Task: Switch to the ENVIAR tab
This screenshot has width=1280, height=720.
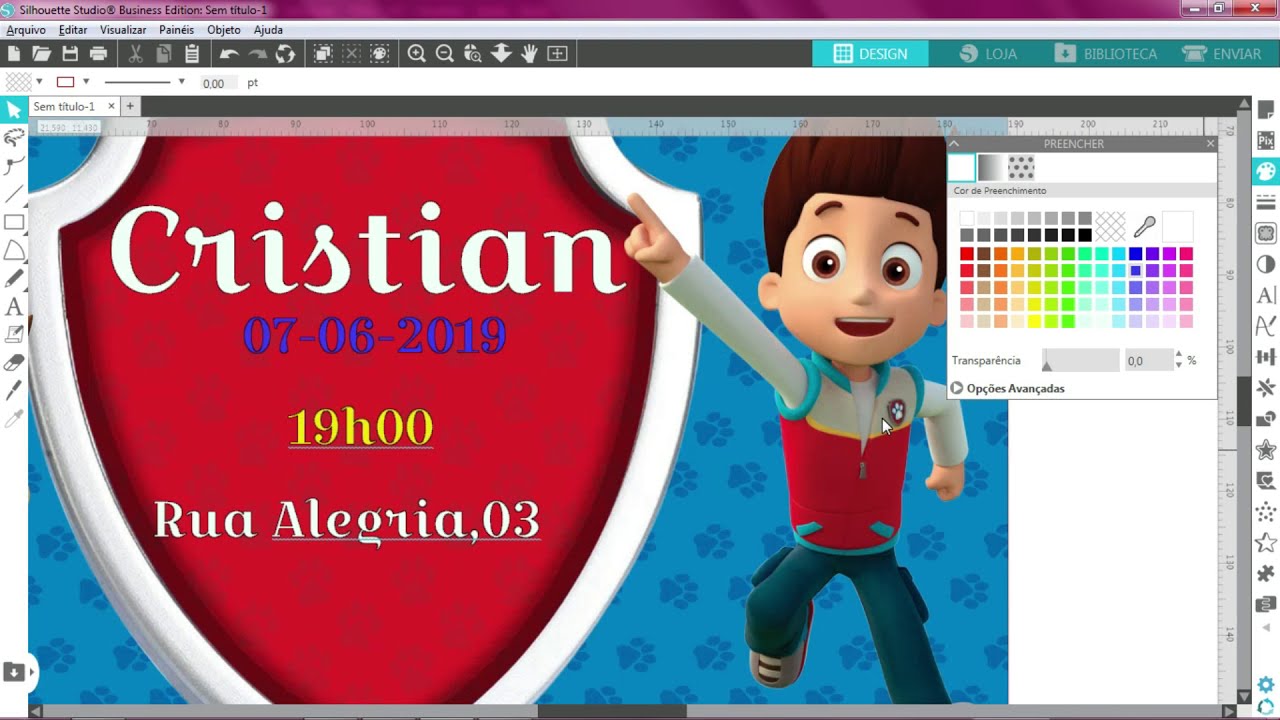Action: click(1222, 54)
